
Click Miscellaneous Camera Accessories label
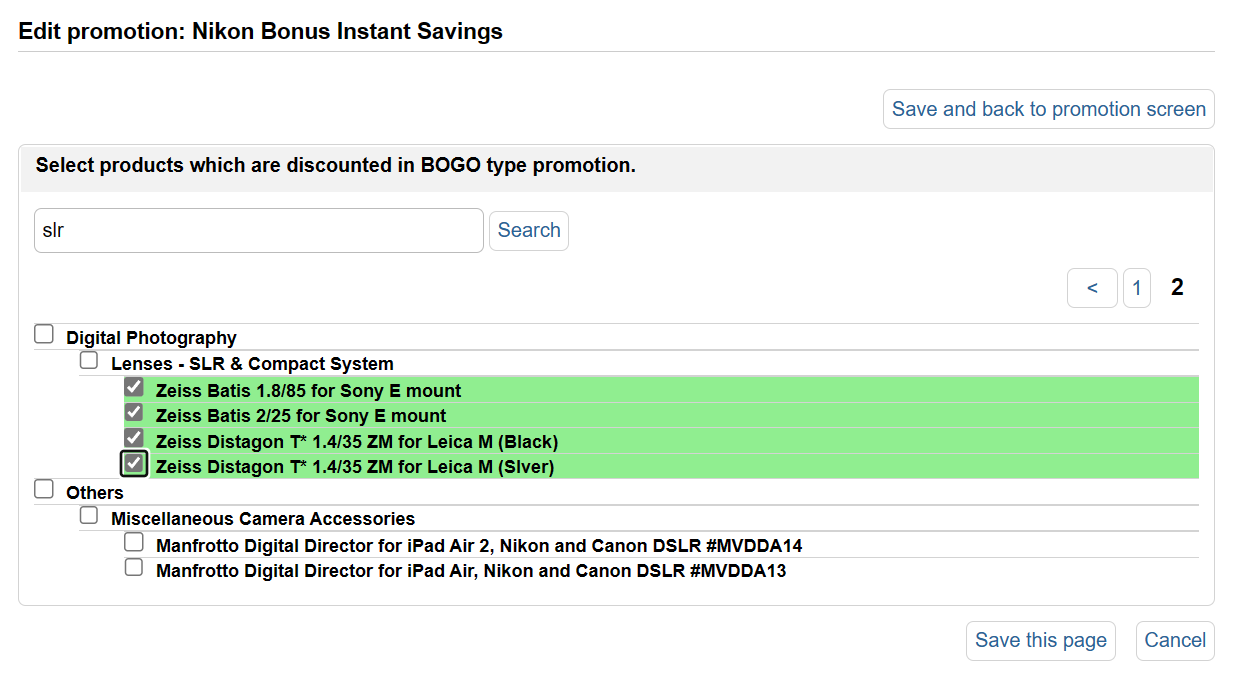click(263, 519)
